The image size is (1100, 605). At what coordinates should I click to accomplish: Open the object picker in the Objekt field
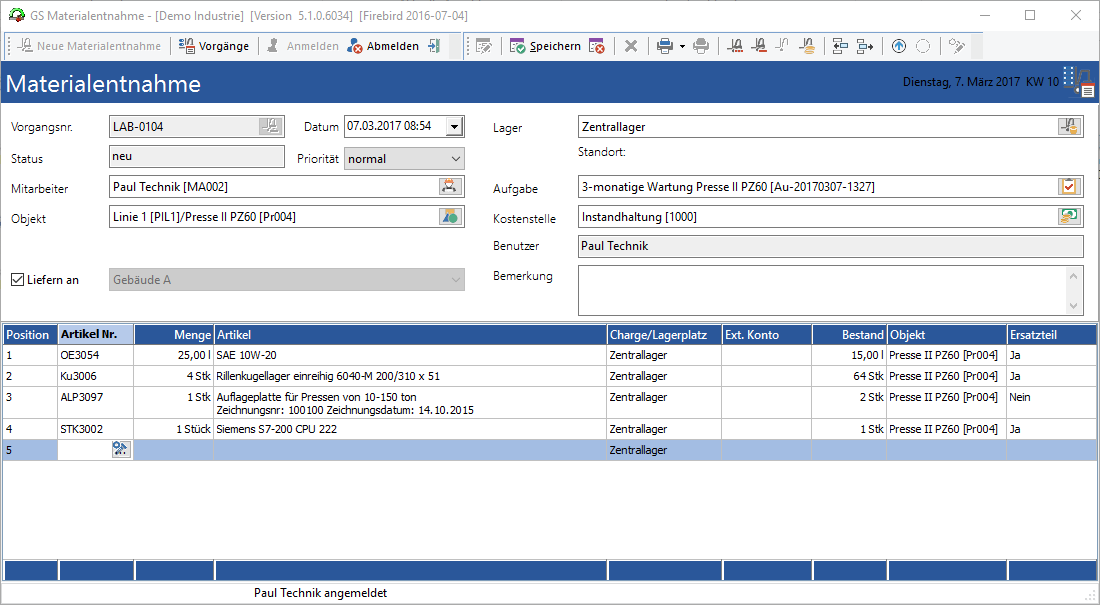449,217
